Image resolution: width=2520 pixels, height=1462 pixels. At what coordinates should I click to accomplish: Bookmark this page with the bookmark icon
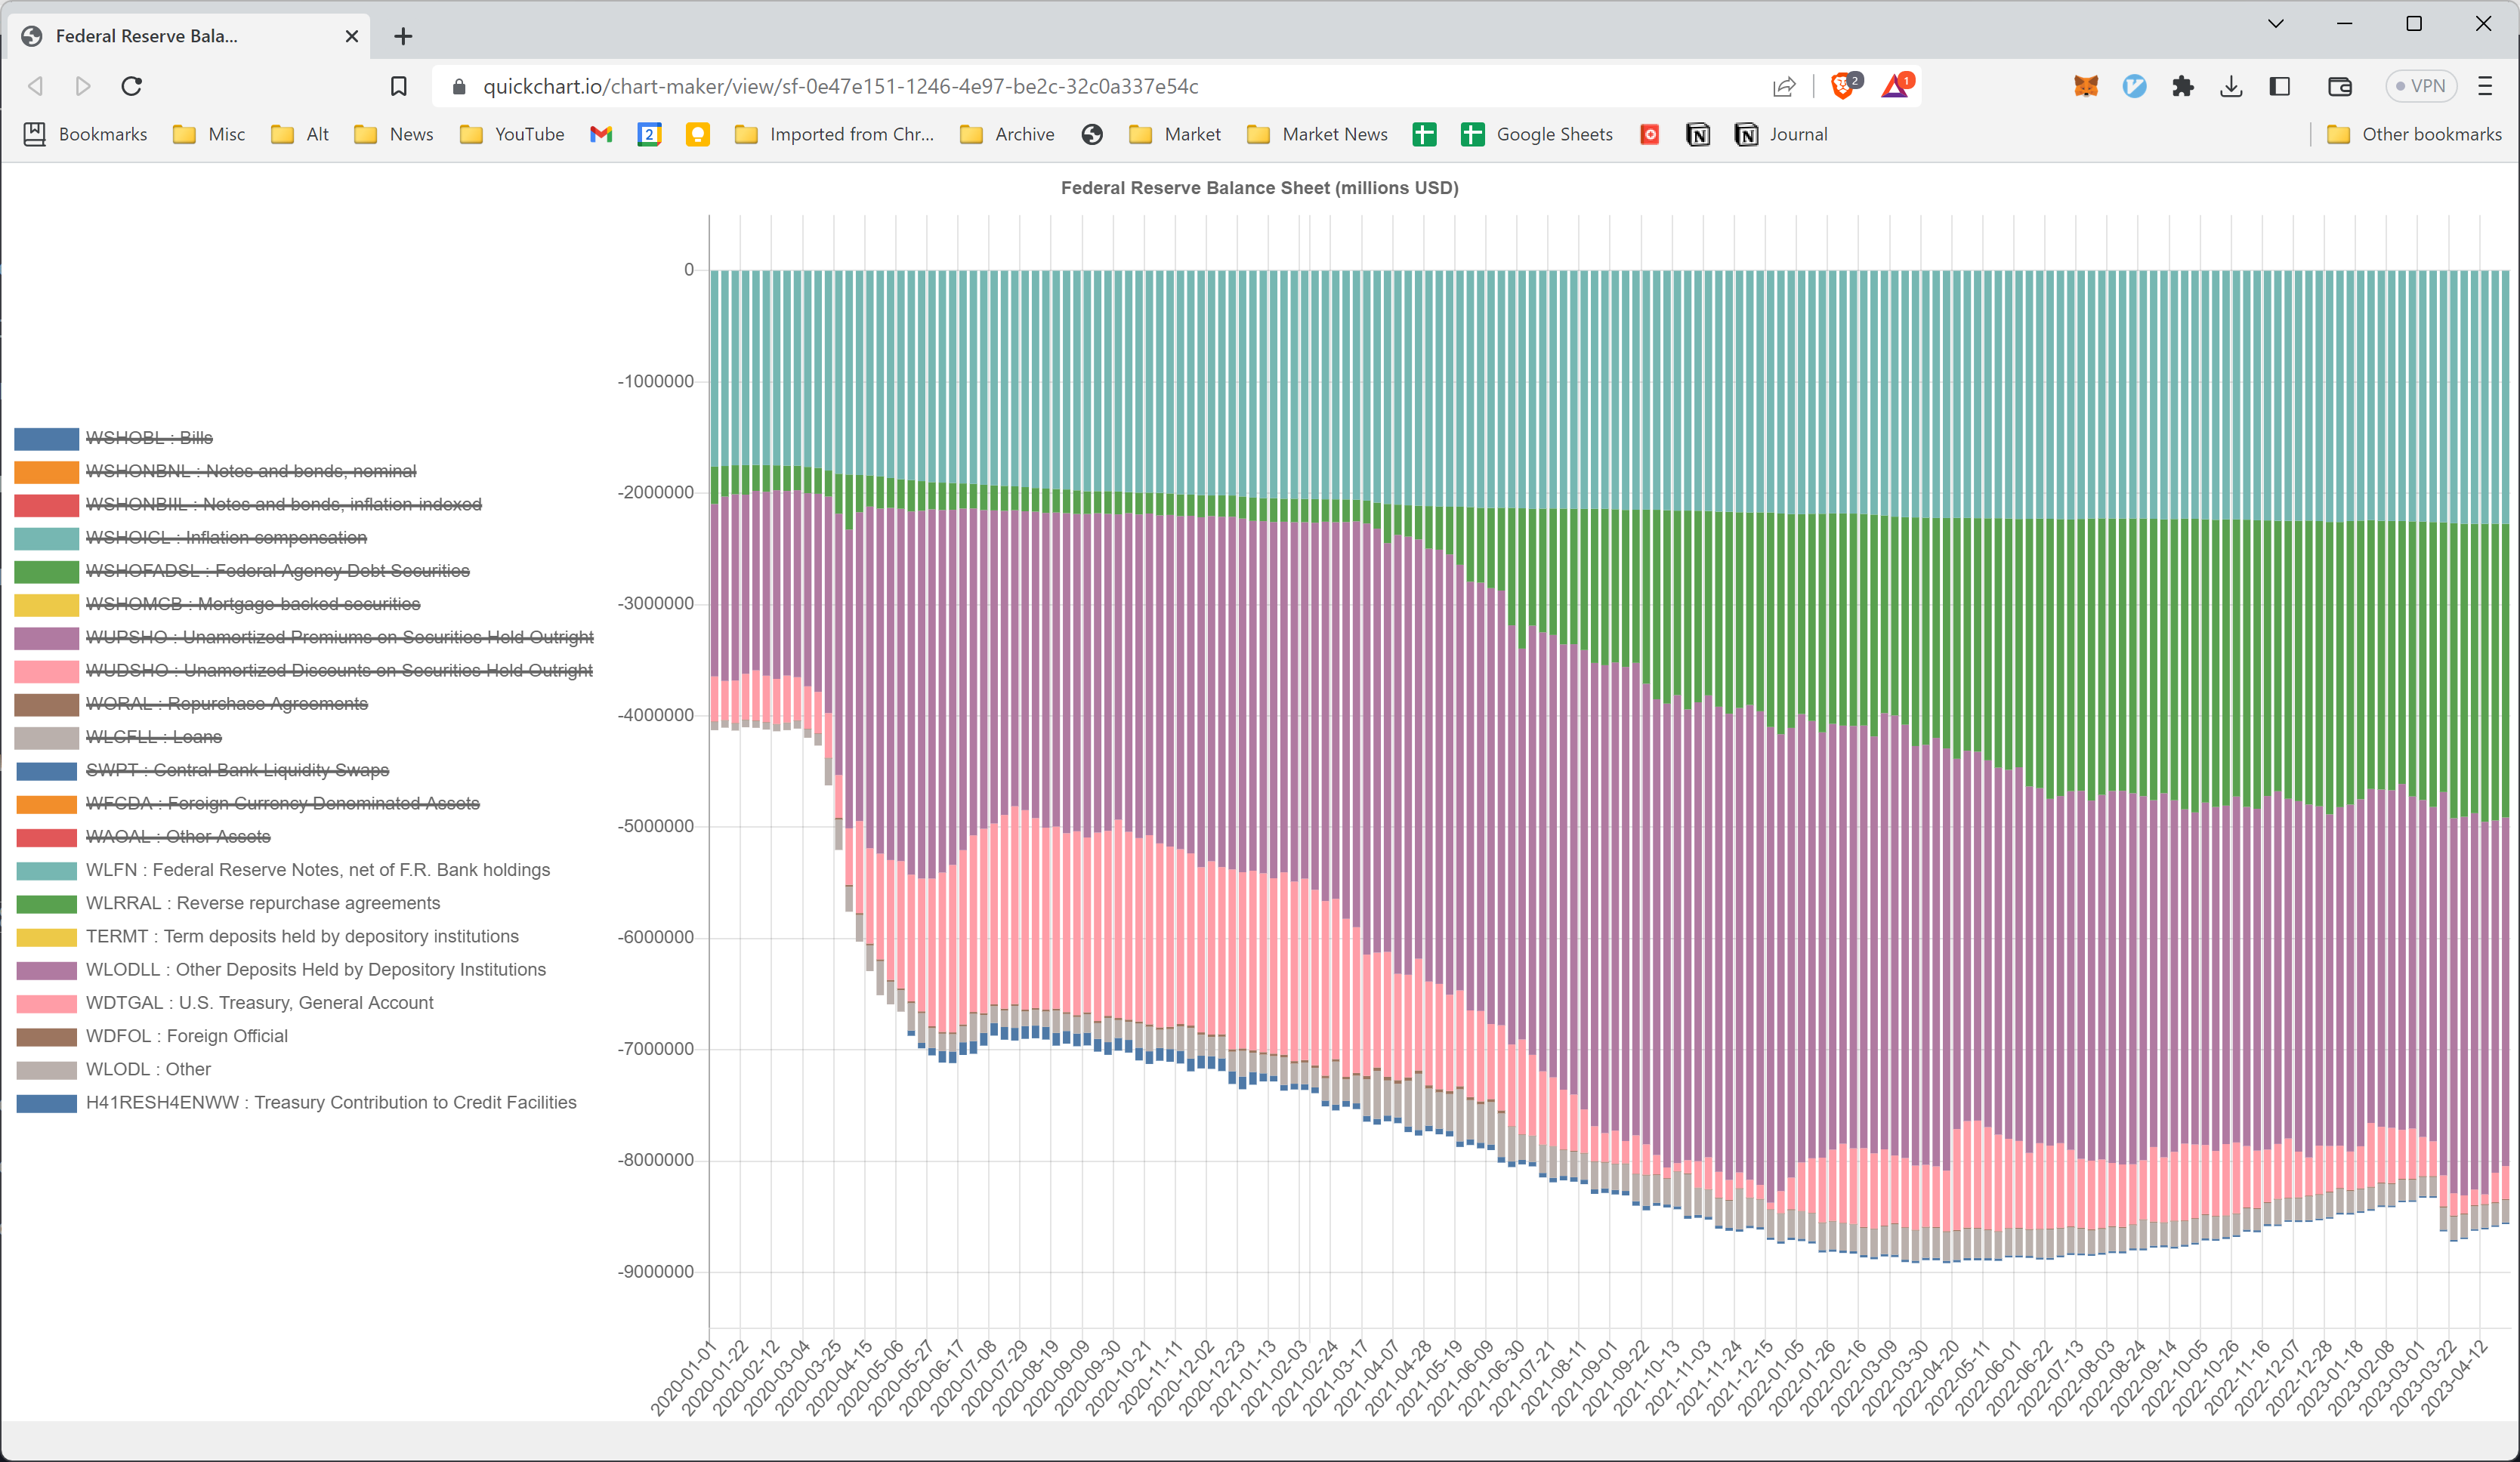coord(398,86)
